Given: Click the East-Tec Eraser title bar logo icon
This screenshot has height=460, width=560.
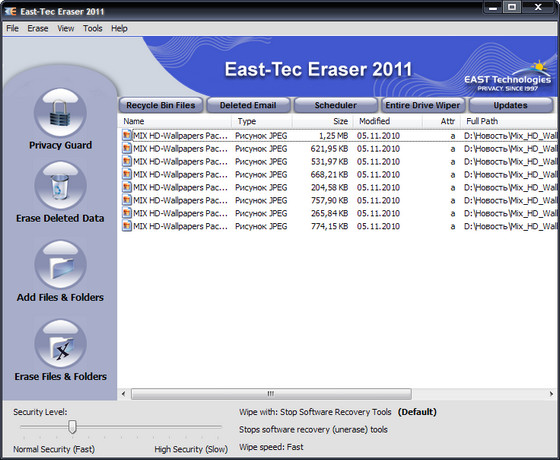Looking at the screenshot, I should pos(11,11).
